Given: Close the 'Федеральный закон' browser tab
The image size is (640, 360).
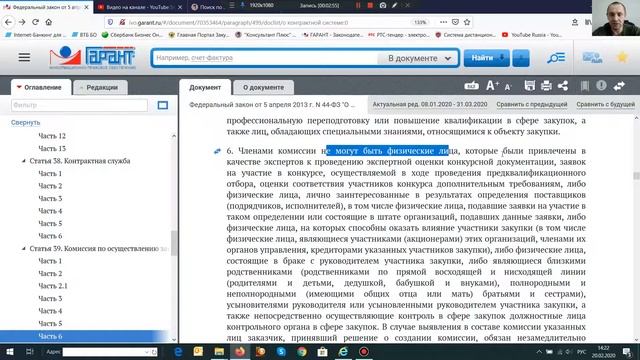Looking at the screenshot, I should 87,7.
